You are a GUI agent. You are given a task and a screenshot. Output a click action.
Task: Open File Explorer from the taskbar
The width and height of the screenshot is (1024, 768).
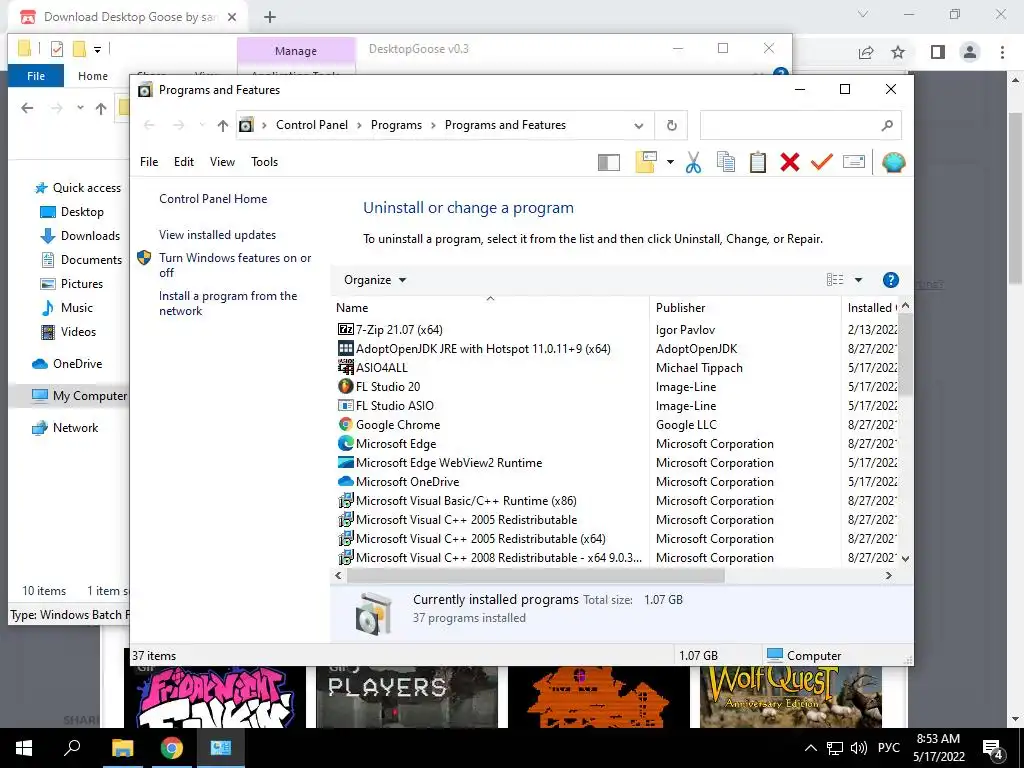[122, 748]
